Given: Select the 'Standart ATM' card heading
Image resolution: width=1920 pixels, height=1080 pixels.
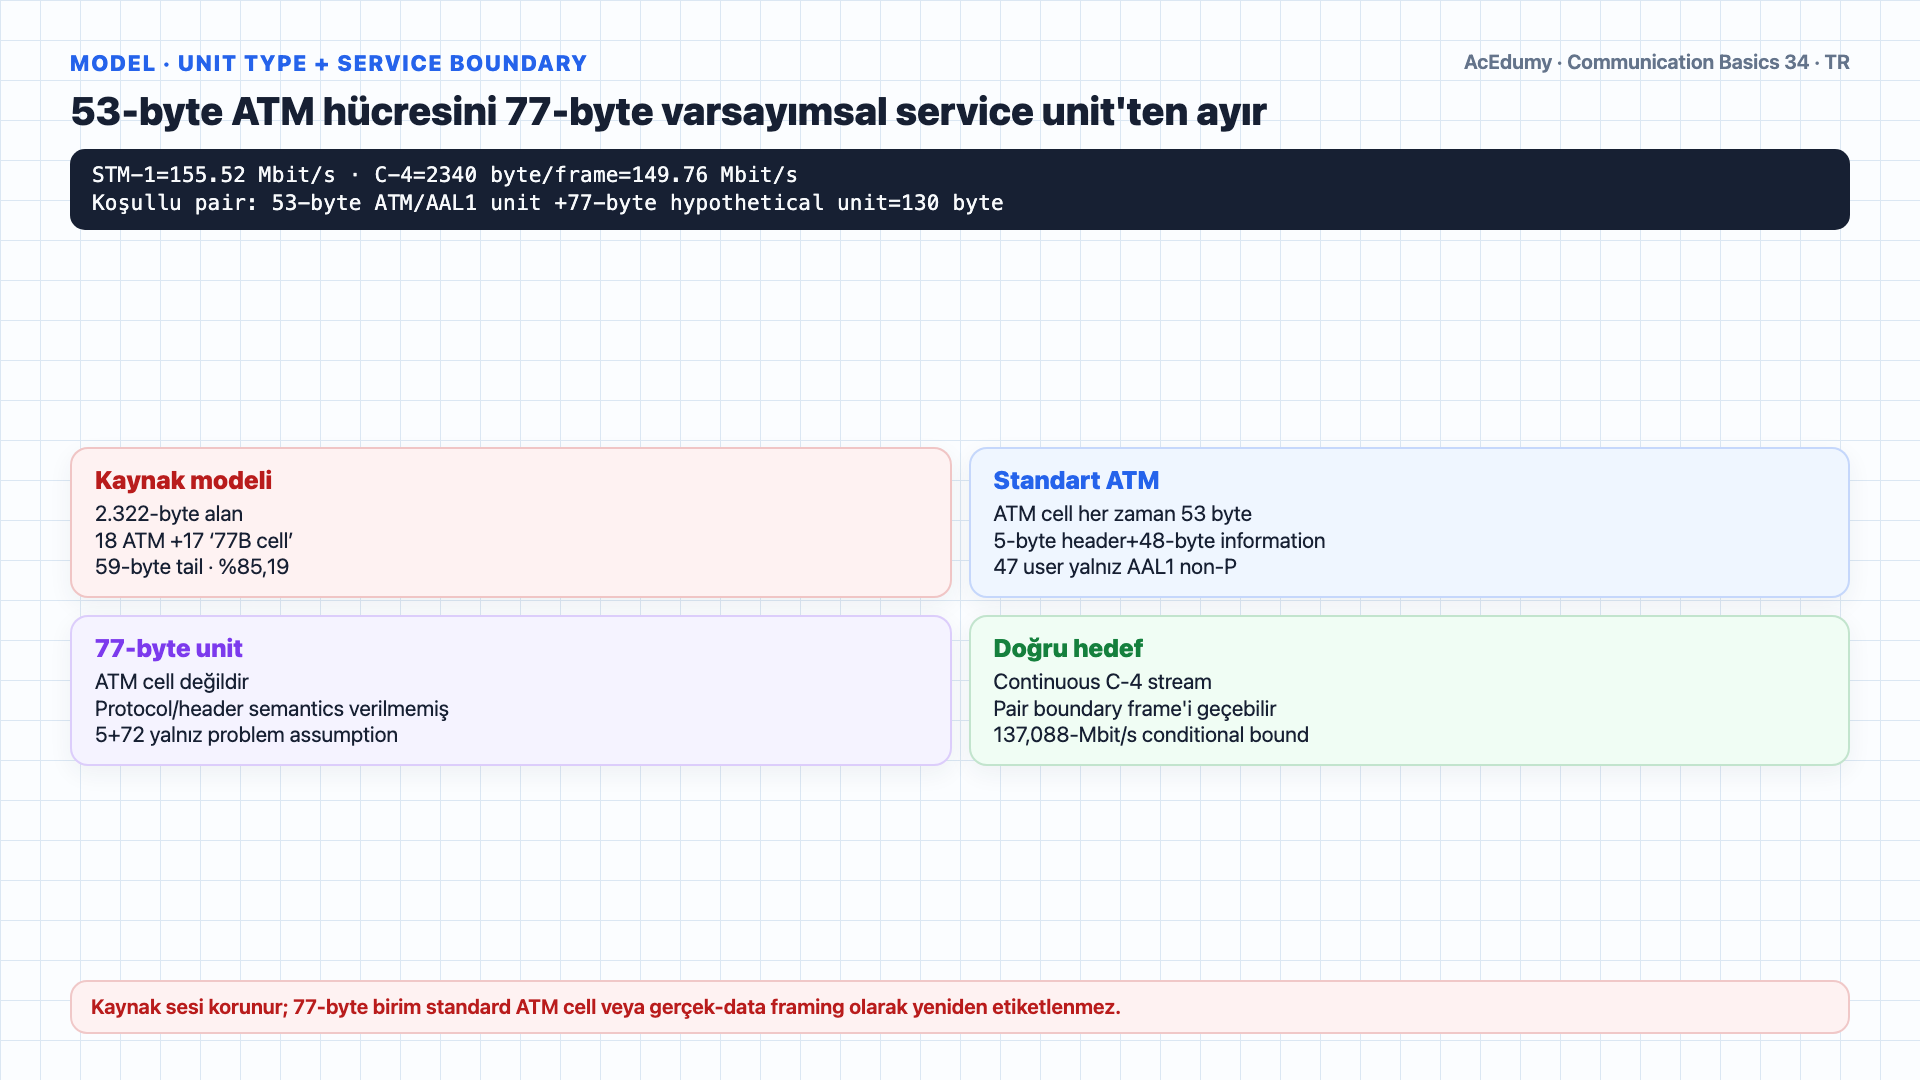Looking at the screenshot, I should [x=1075, y=480].
